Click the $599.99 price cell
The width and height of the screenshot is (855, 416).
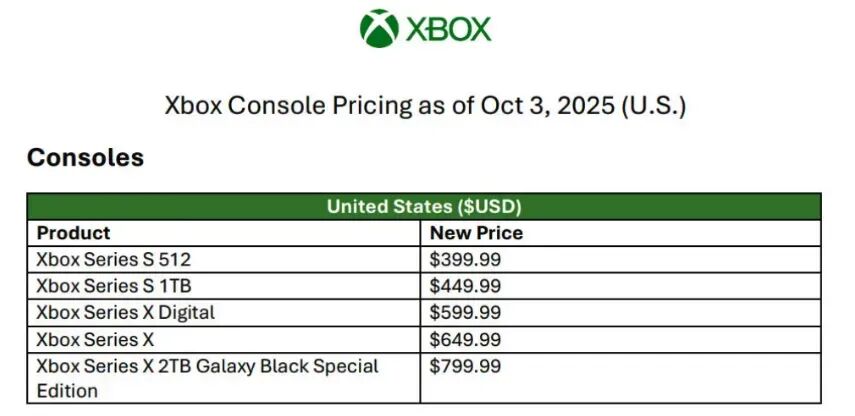[x=465, y=312]
